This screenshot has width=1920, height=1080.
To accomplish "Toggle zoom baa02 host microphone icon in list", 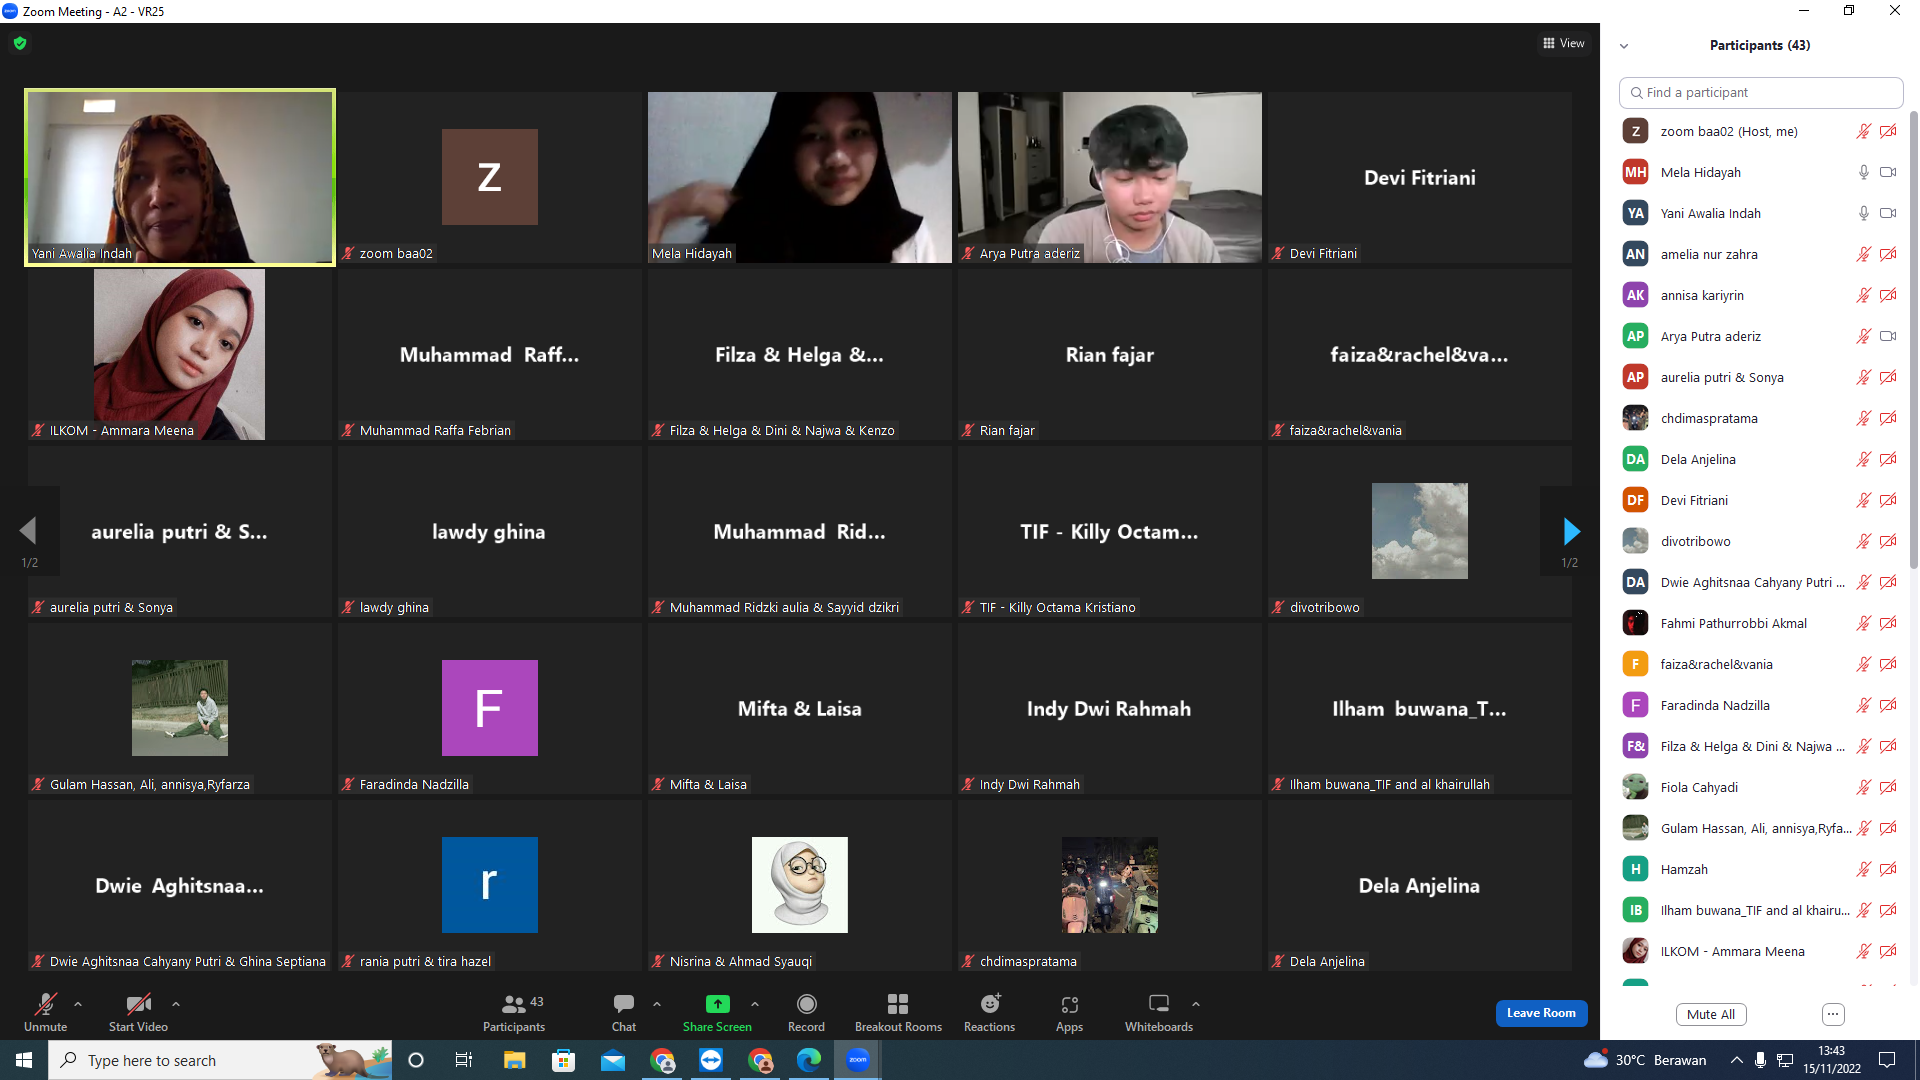I will pyautogui.click(x=1864, y=131).
